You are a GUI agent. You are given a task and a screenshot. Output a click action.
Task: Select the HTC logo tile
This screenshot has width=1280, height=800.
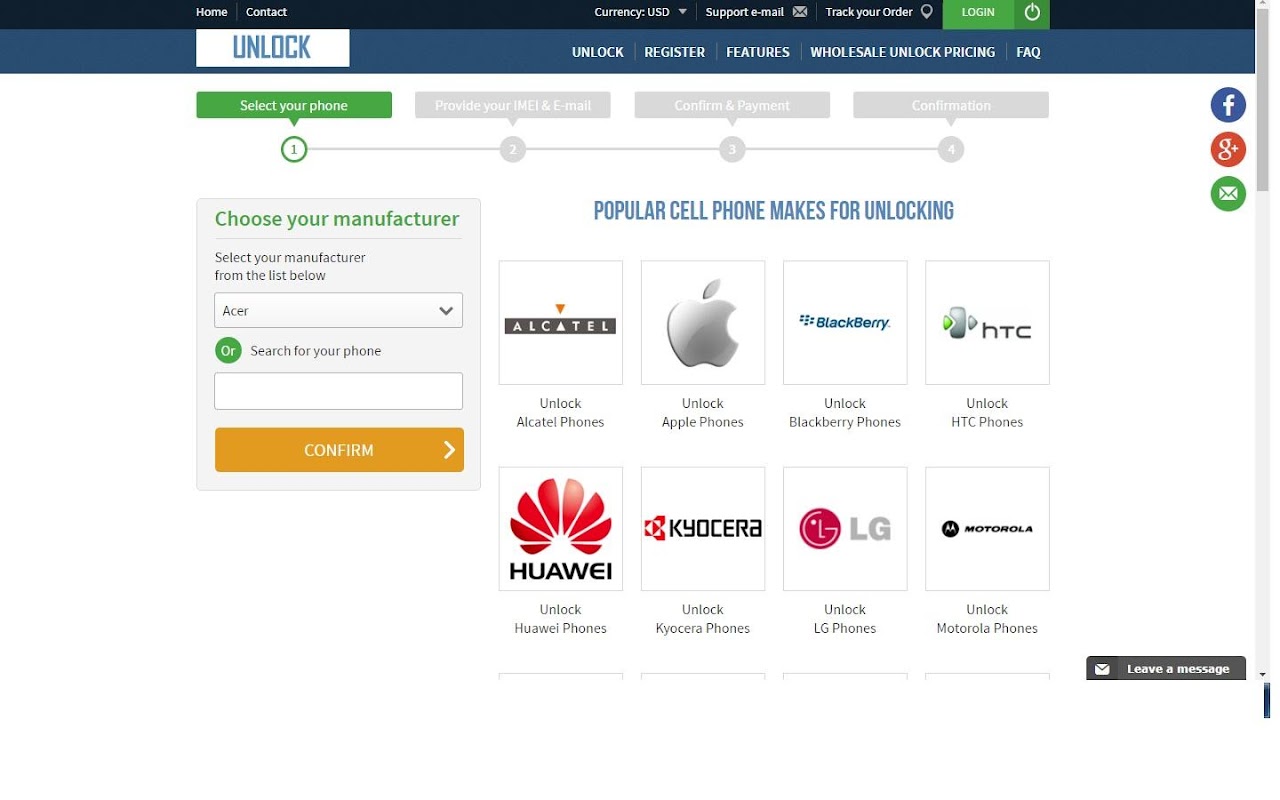coord(987,322)
